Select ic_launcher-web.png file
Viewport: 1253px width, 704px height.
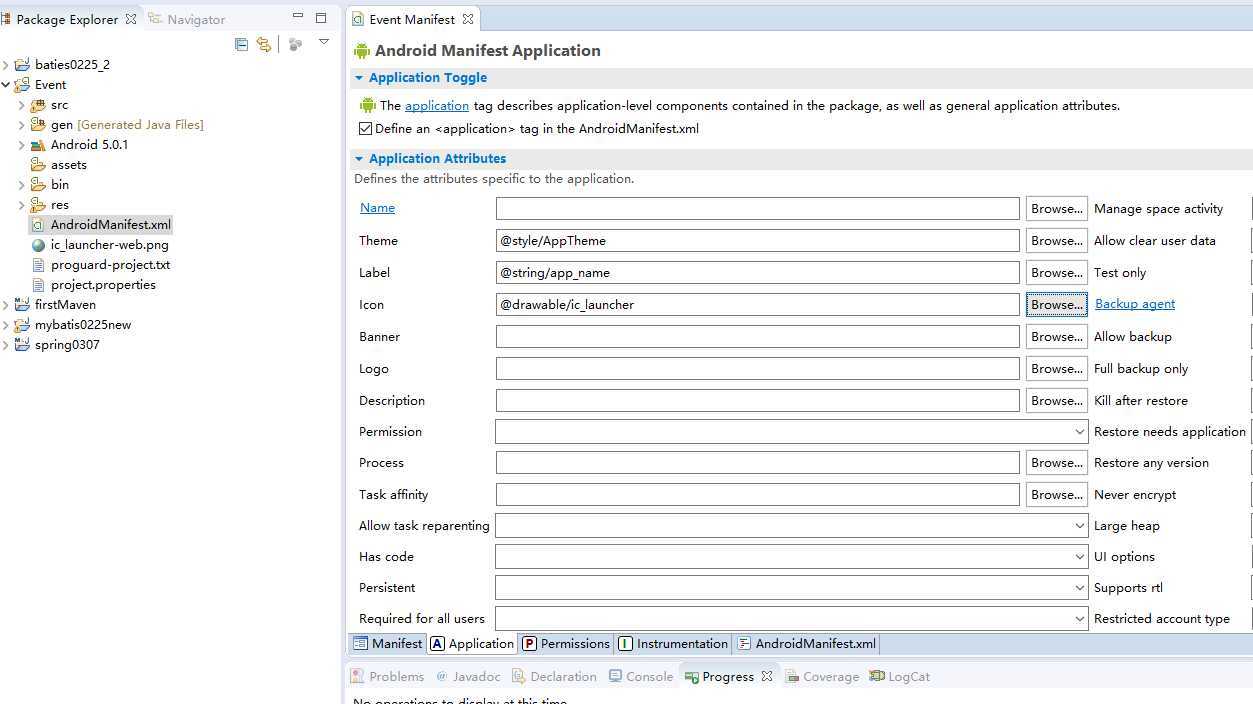click(100, 245)
